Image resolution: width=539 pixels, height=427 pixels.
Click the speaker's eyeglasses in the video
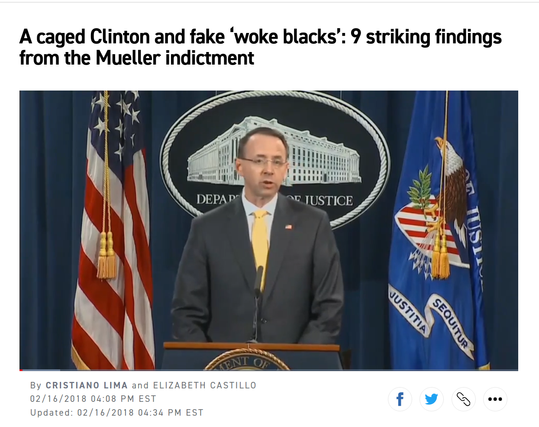point(264,161)
